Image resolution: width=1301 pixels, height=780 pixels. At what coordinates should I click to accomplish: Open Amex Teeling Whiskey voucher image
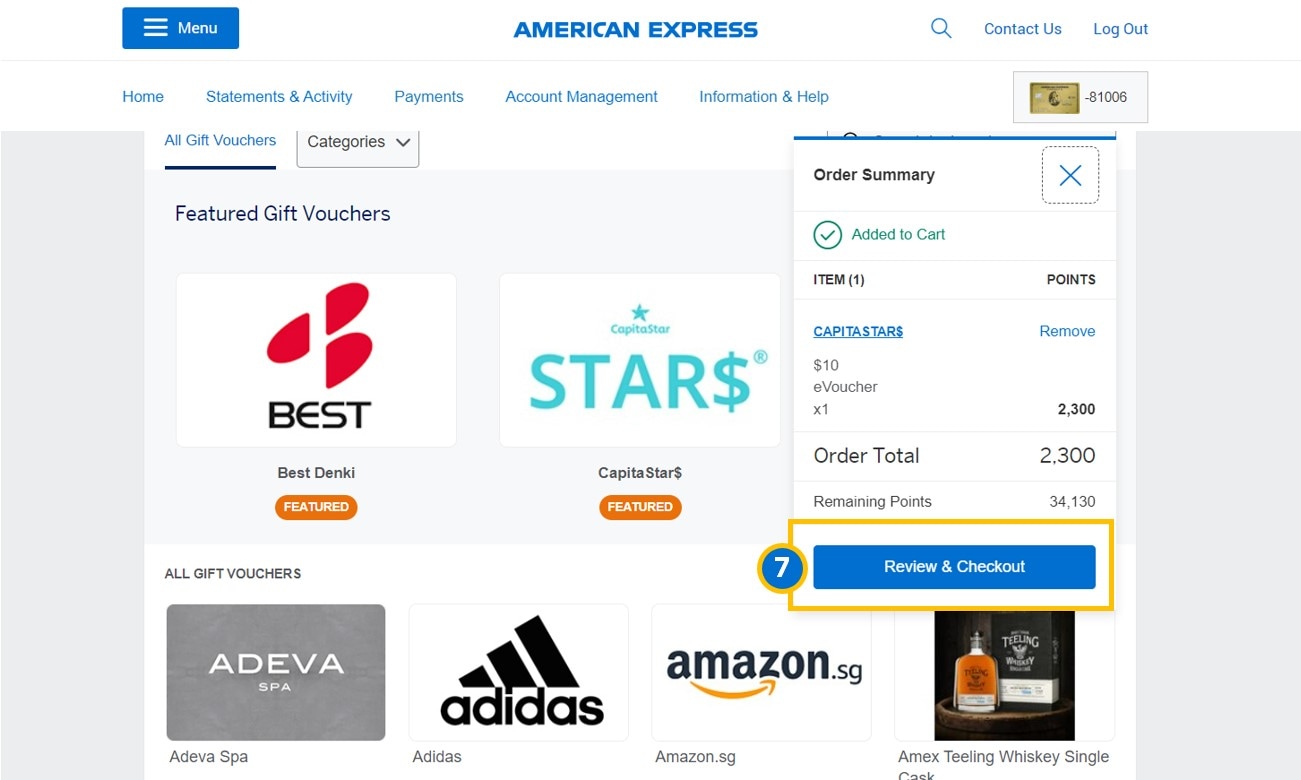pos(1004,672)
